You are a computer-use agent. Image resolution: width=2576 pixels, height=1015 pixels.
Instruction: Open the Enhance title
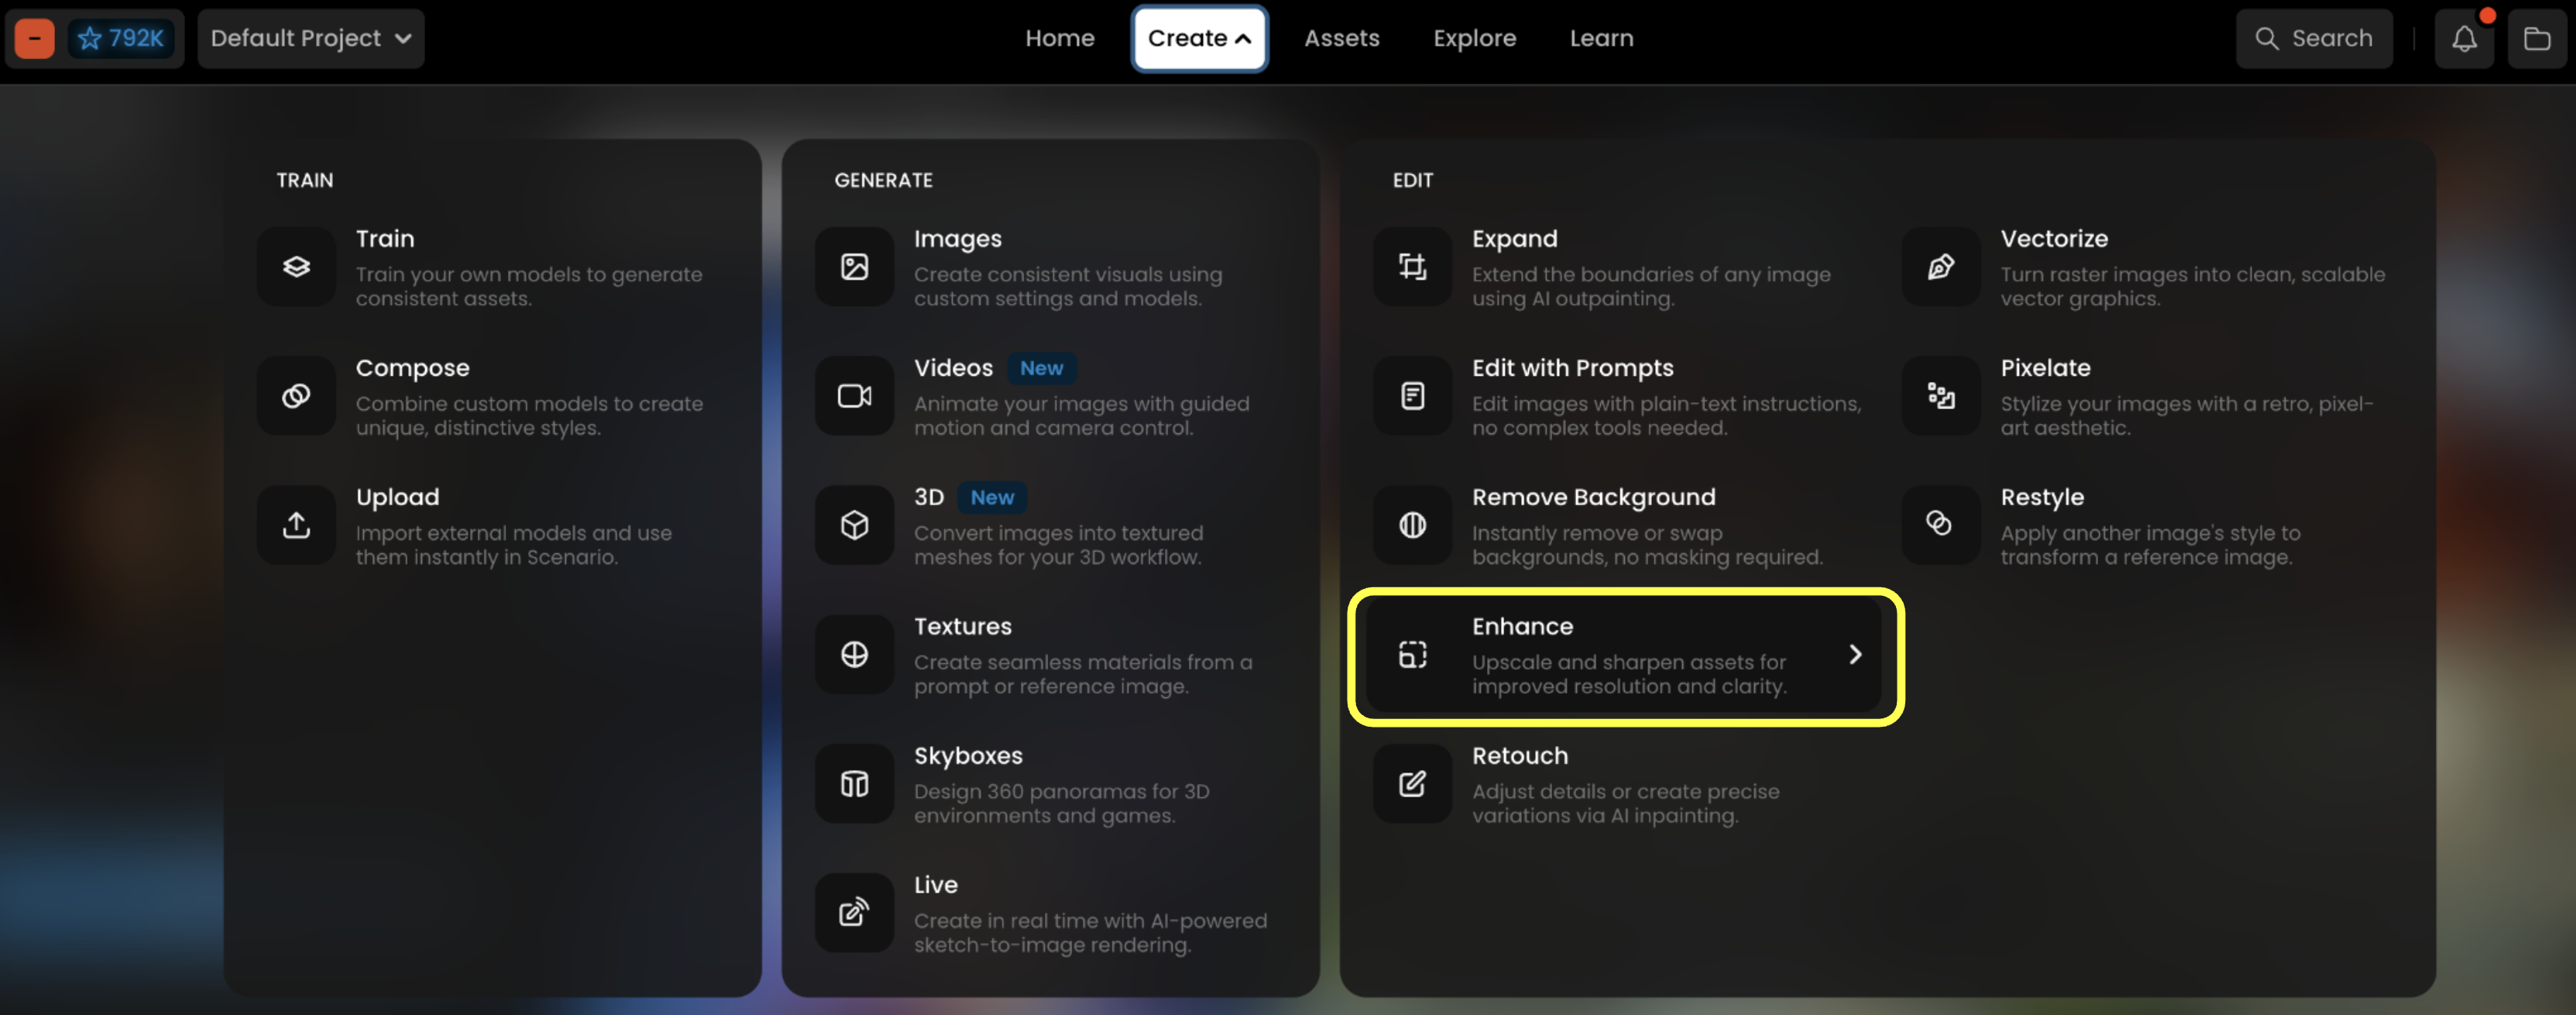pyautogui.click(x=1522, y=627)
